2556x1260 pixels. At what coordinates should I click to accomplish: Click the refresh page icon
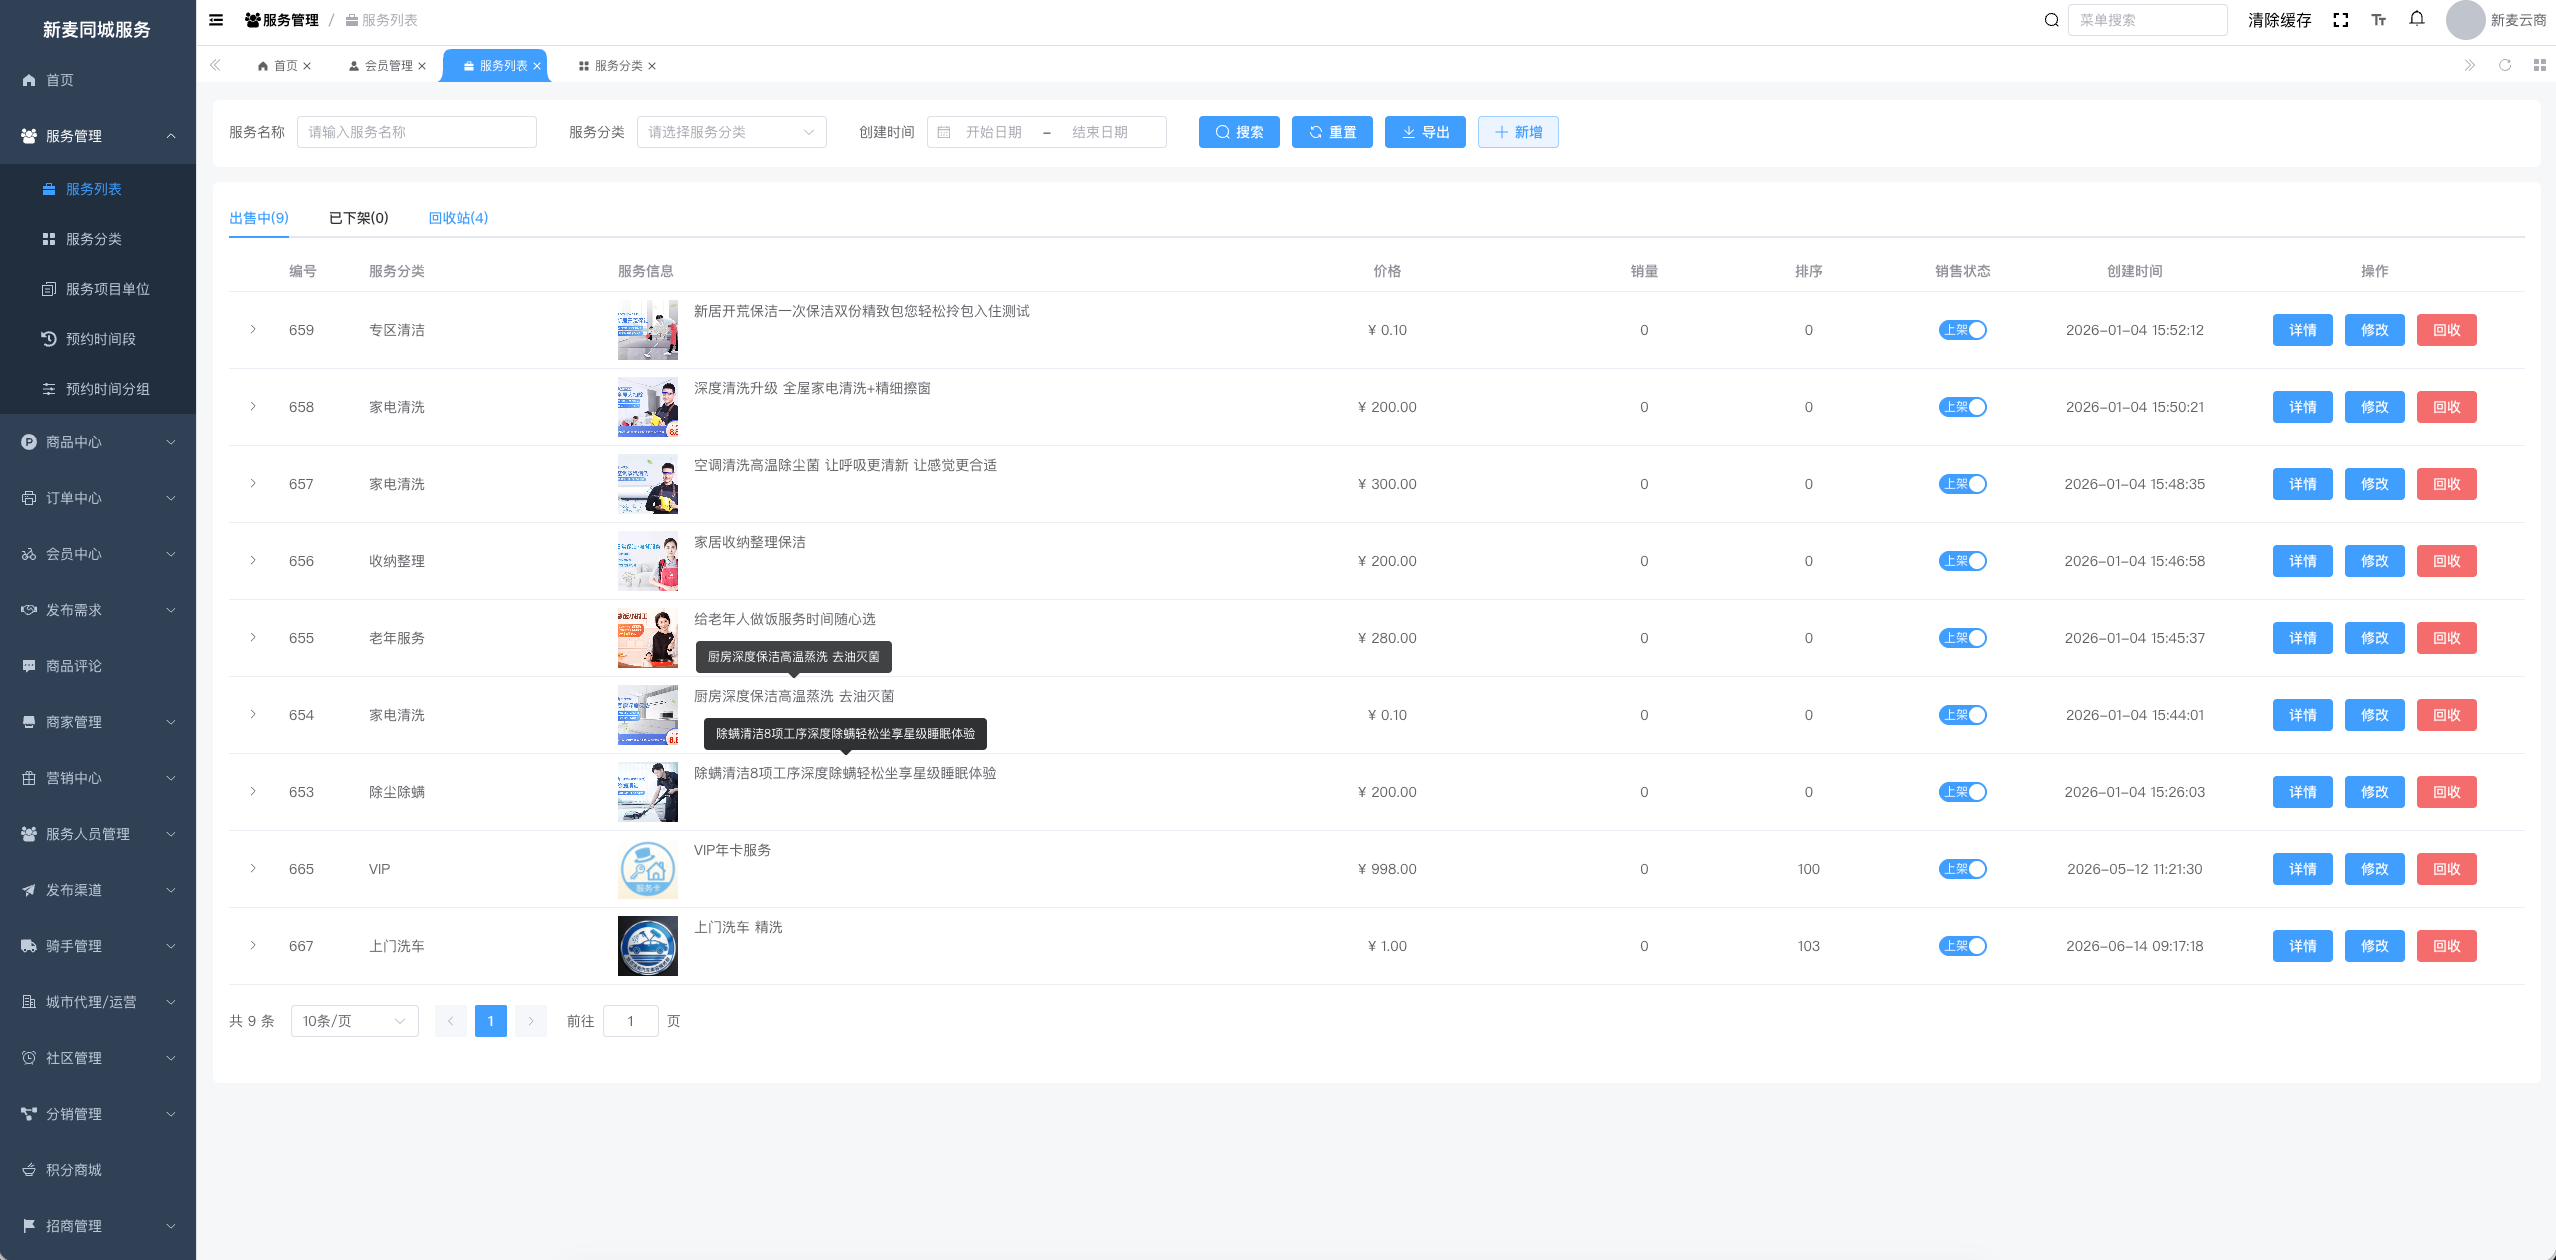pos(2505,65)
